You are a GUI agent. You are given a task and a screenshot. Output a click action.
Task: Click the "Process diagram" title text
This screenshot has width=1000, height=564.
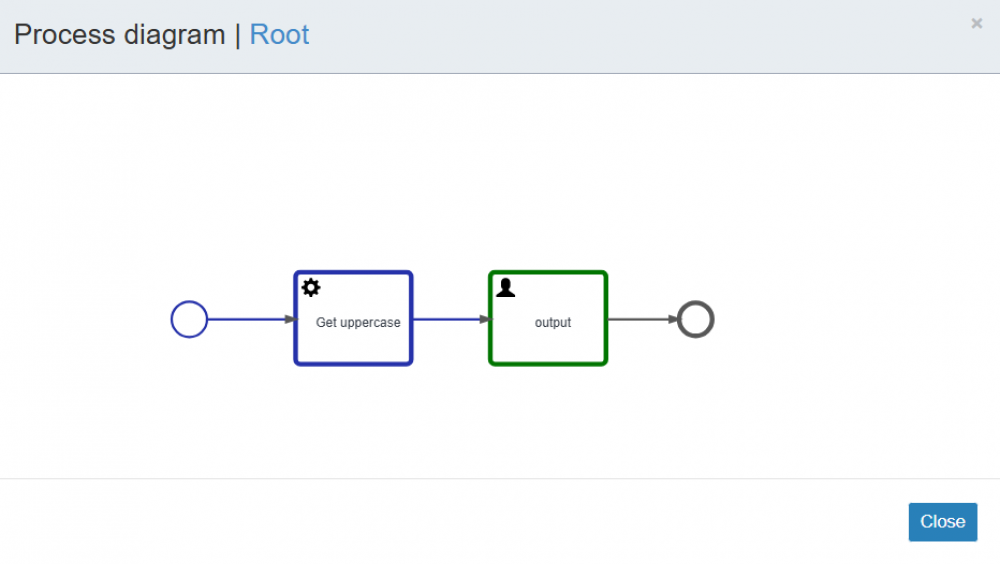(x=119, y=35)
